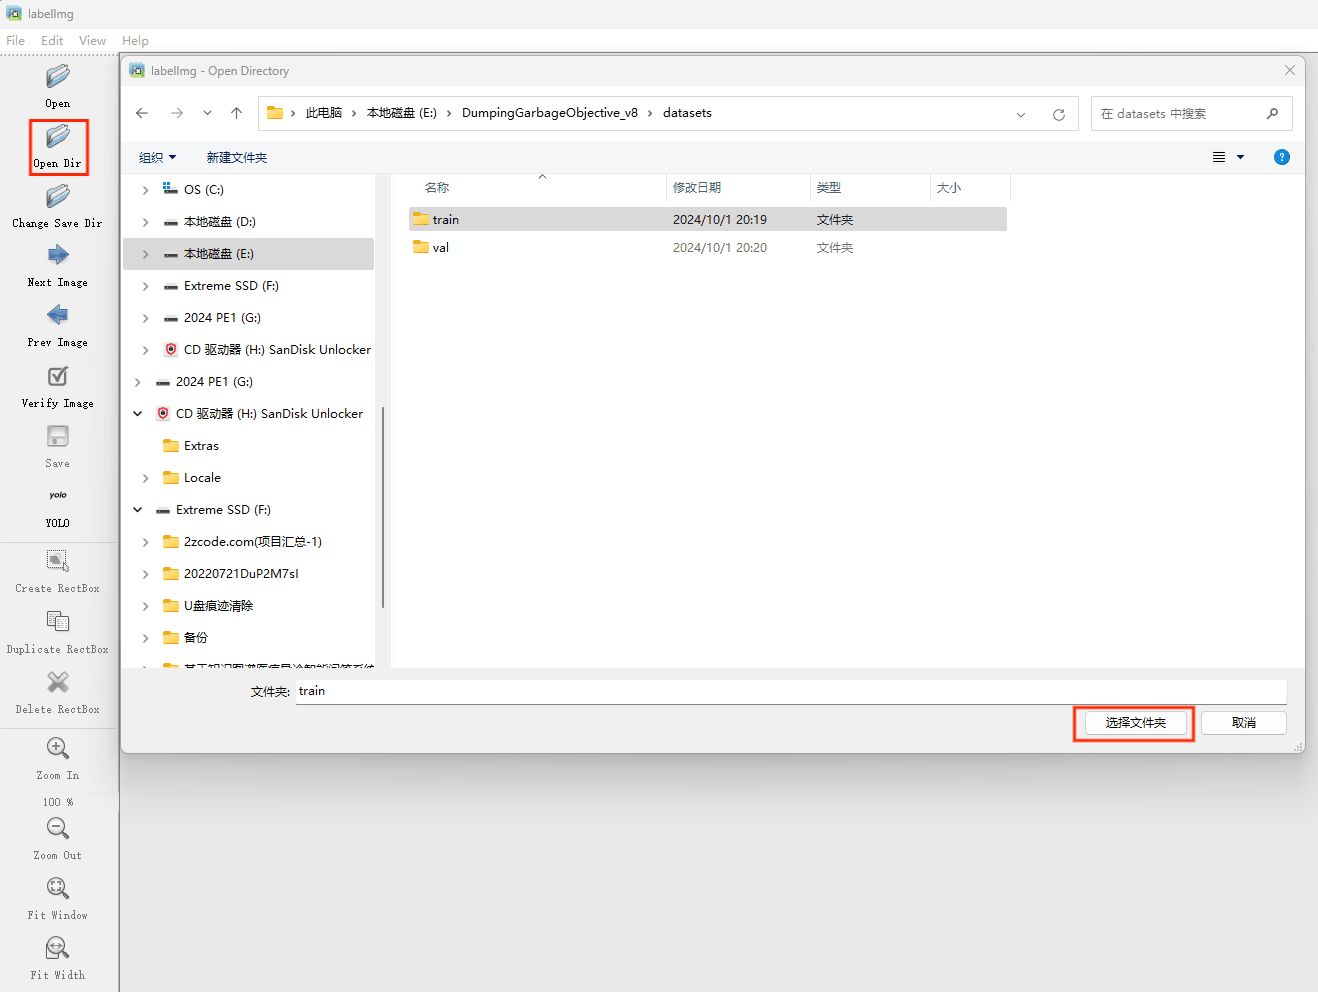Image resolution: width=1318 pixels, height=992 pixels.
Task: Go to Prev Image
Action: (x=58, y=316)
